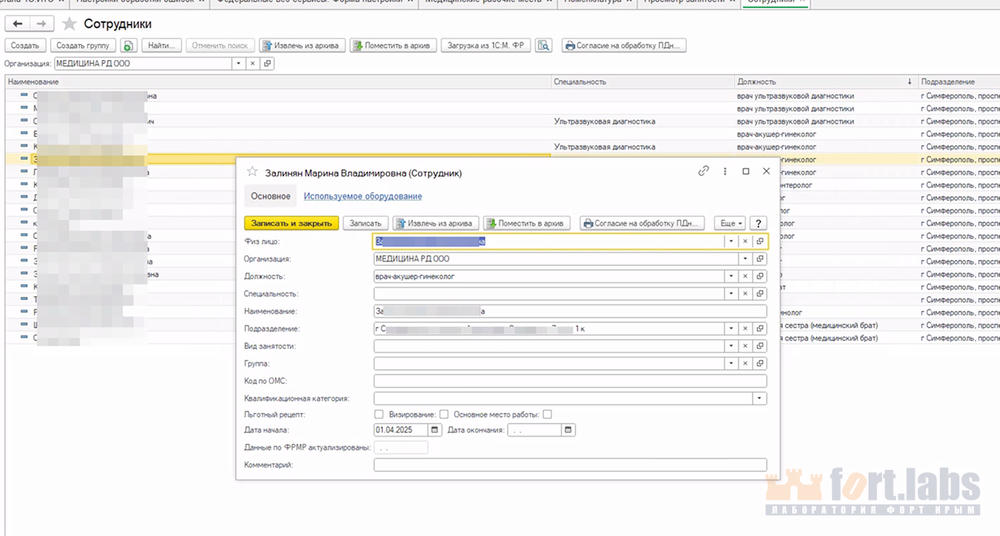Check Основное место работы checkbox
This screenshot has width=1000, height=536.
(547, 414)
